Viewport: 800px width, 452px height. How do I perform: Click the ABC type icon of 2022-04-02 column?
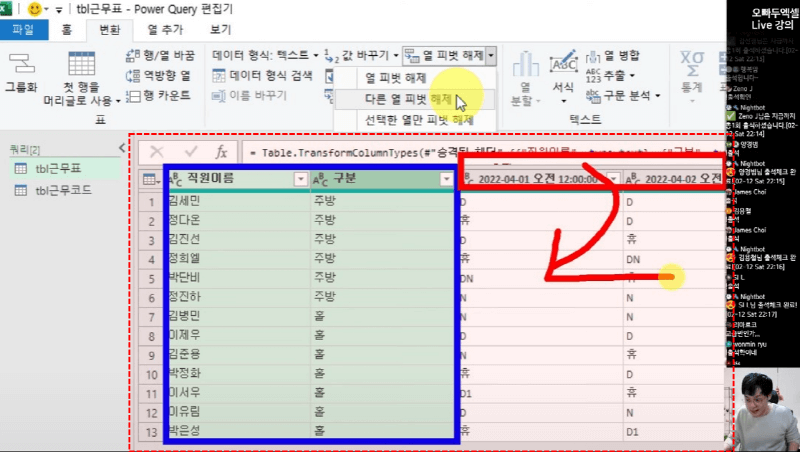[633, 179]
